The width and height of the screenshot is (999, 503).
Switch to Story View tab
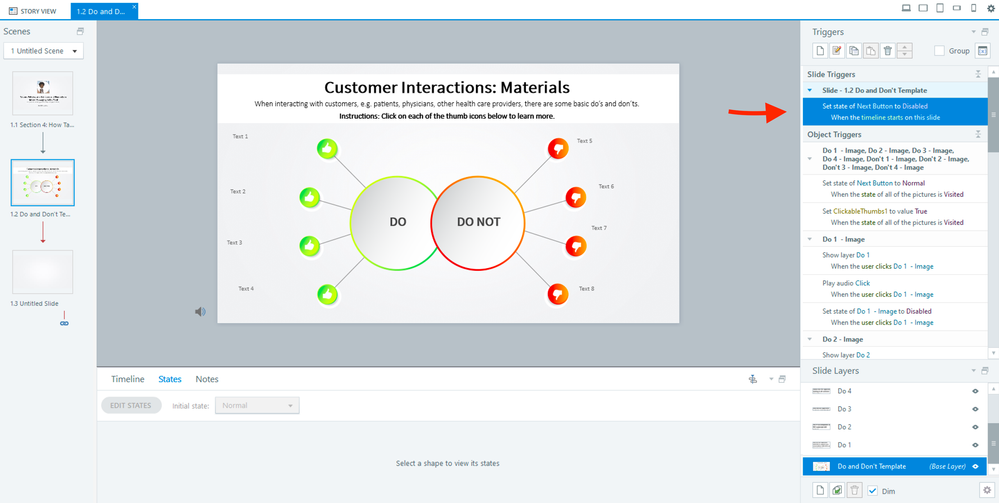(32, 10)
